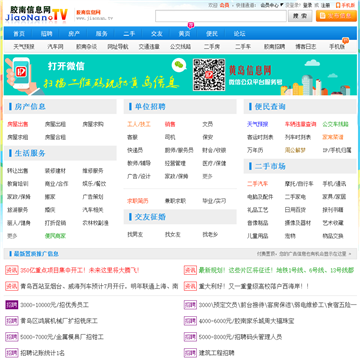This screenshot has height=360, width=360.
Task: Click the 司机 job category
Action: click(170, 137)
